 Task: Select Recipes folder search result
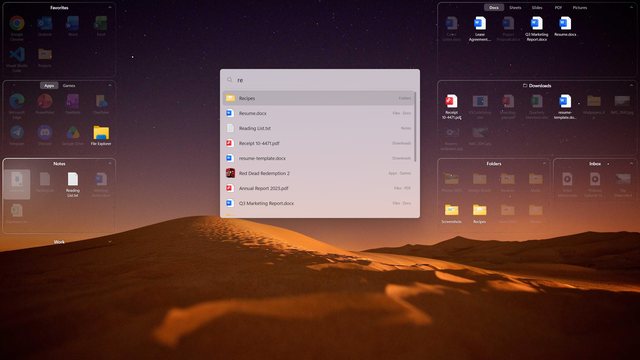click(318, 98)
